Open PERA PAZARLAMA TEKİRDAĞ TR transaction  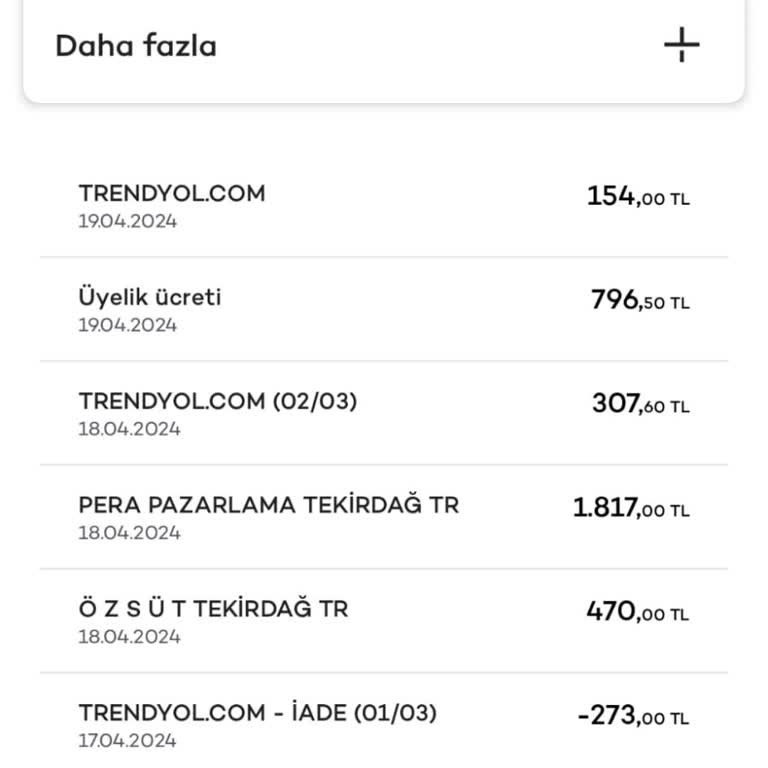pyautogui.click(x=268, y=505)
